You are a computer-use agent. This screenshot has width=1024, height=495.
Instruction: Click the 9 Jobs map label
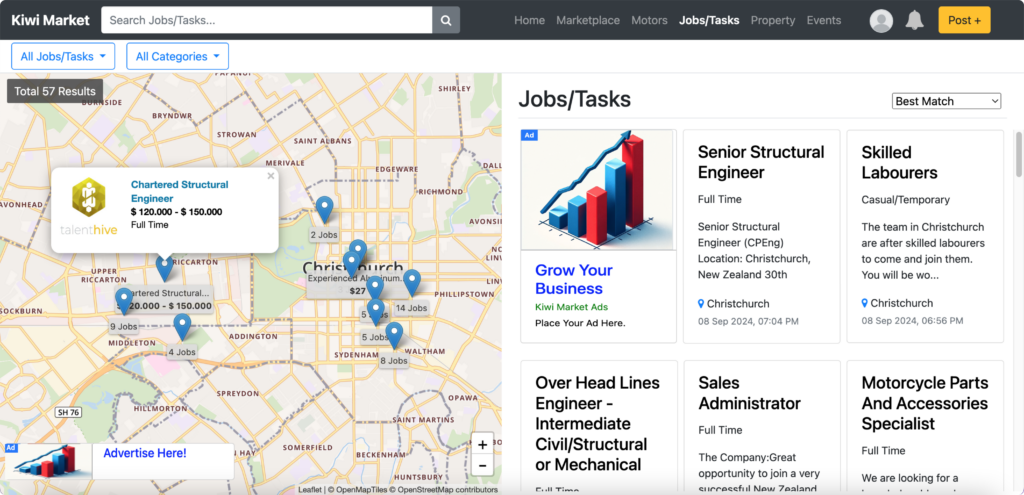tap(123, 326)
